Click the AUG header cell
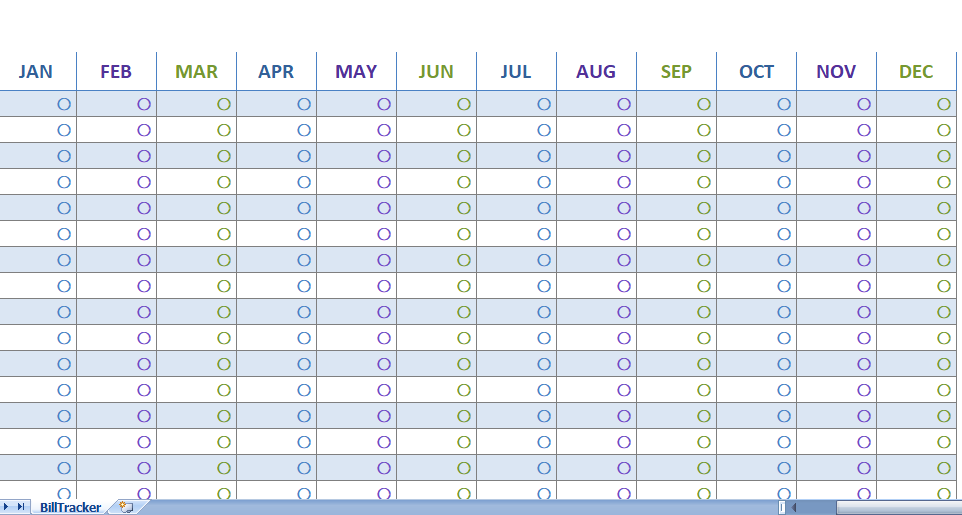Screen dimensions: 962x515 click(x=596, y=72)
